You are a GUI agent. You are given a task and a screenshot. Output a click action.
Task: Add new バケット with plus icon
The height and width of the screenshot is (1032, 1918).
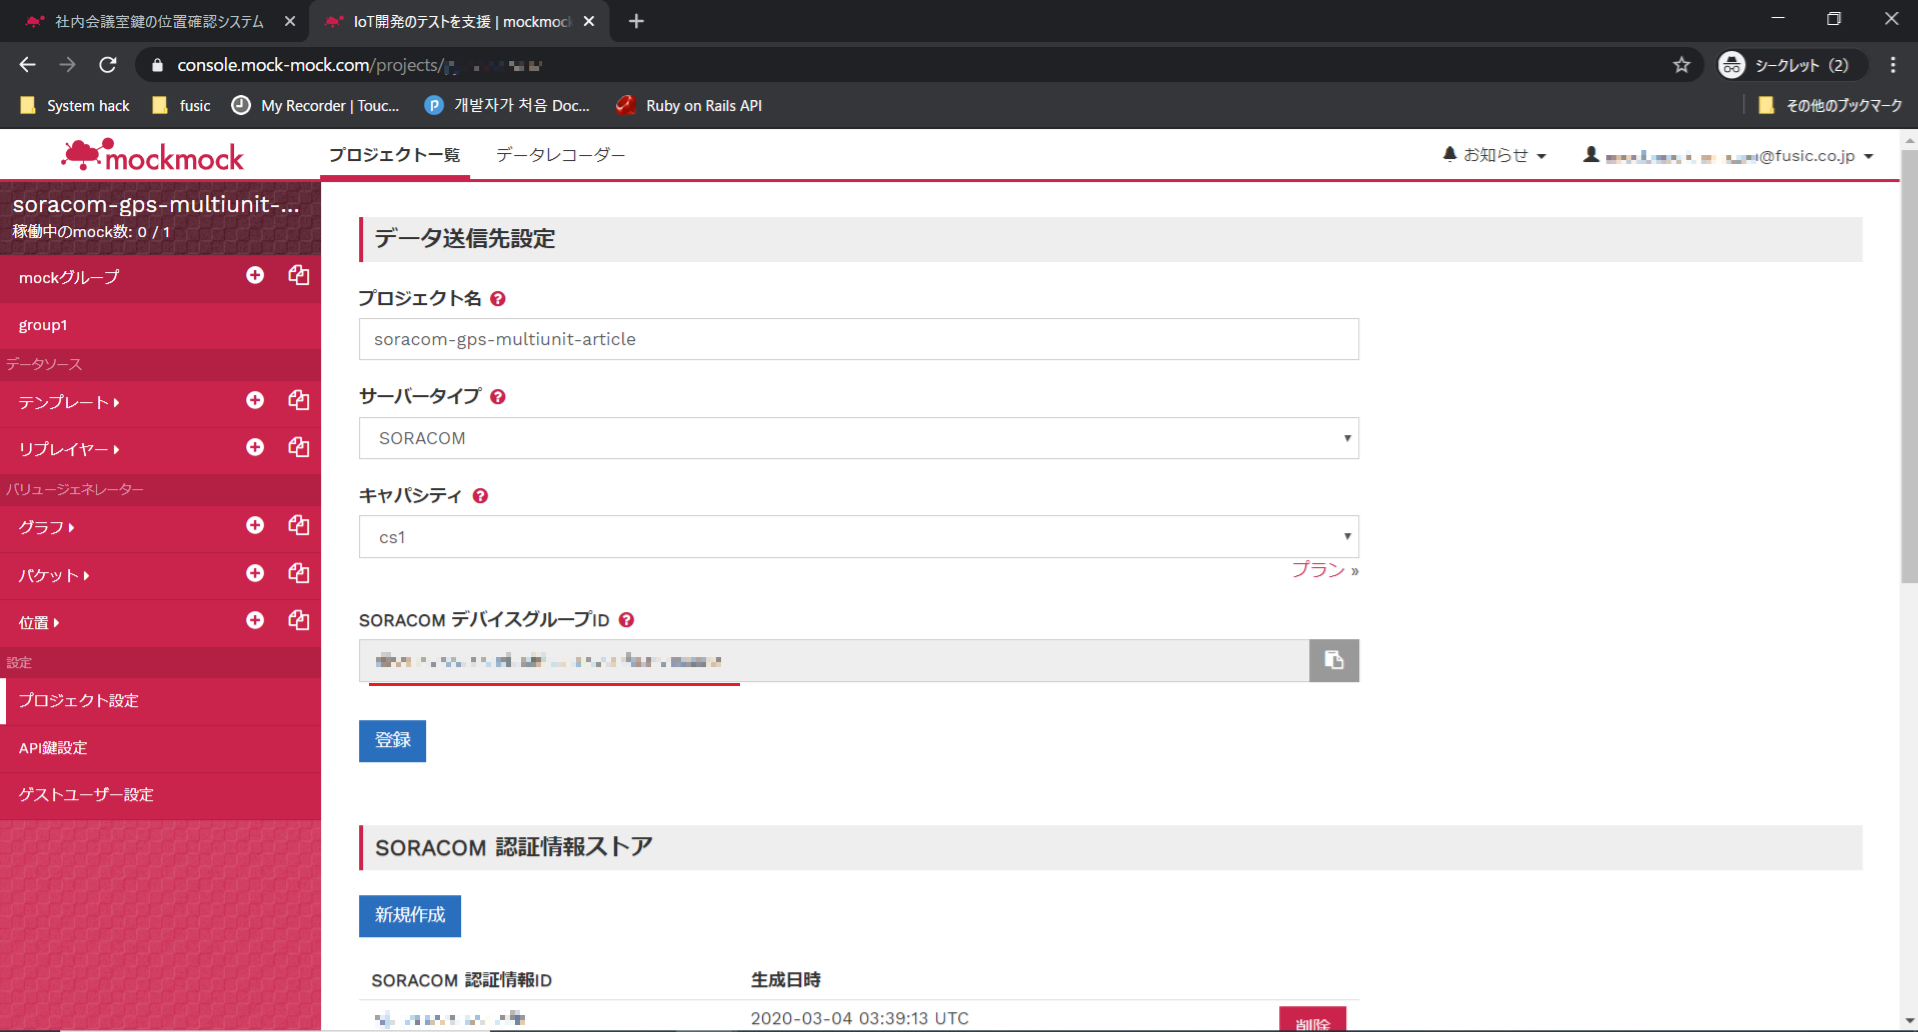[x=255, y=573]
